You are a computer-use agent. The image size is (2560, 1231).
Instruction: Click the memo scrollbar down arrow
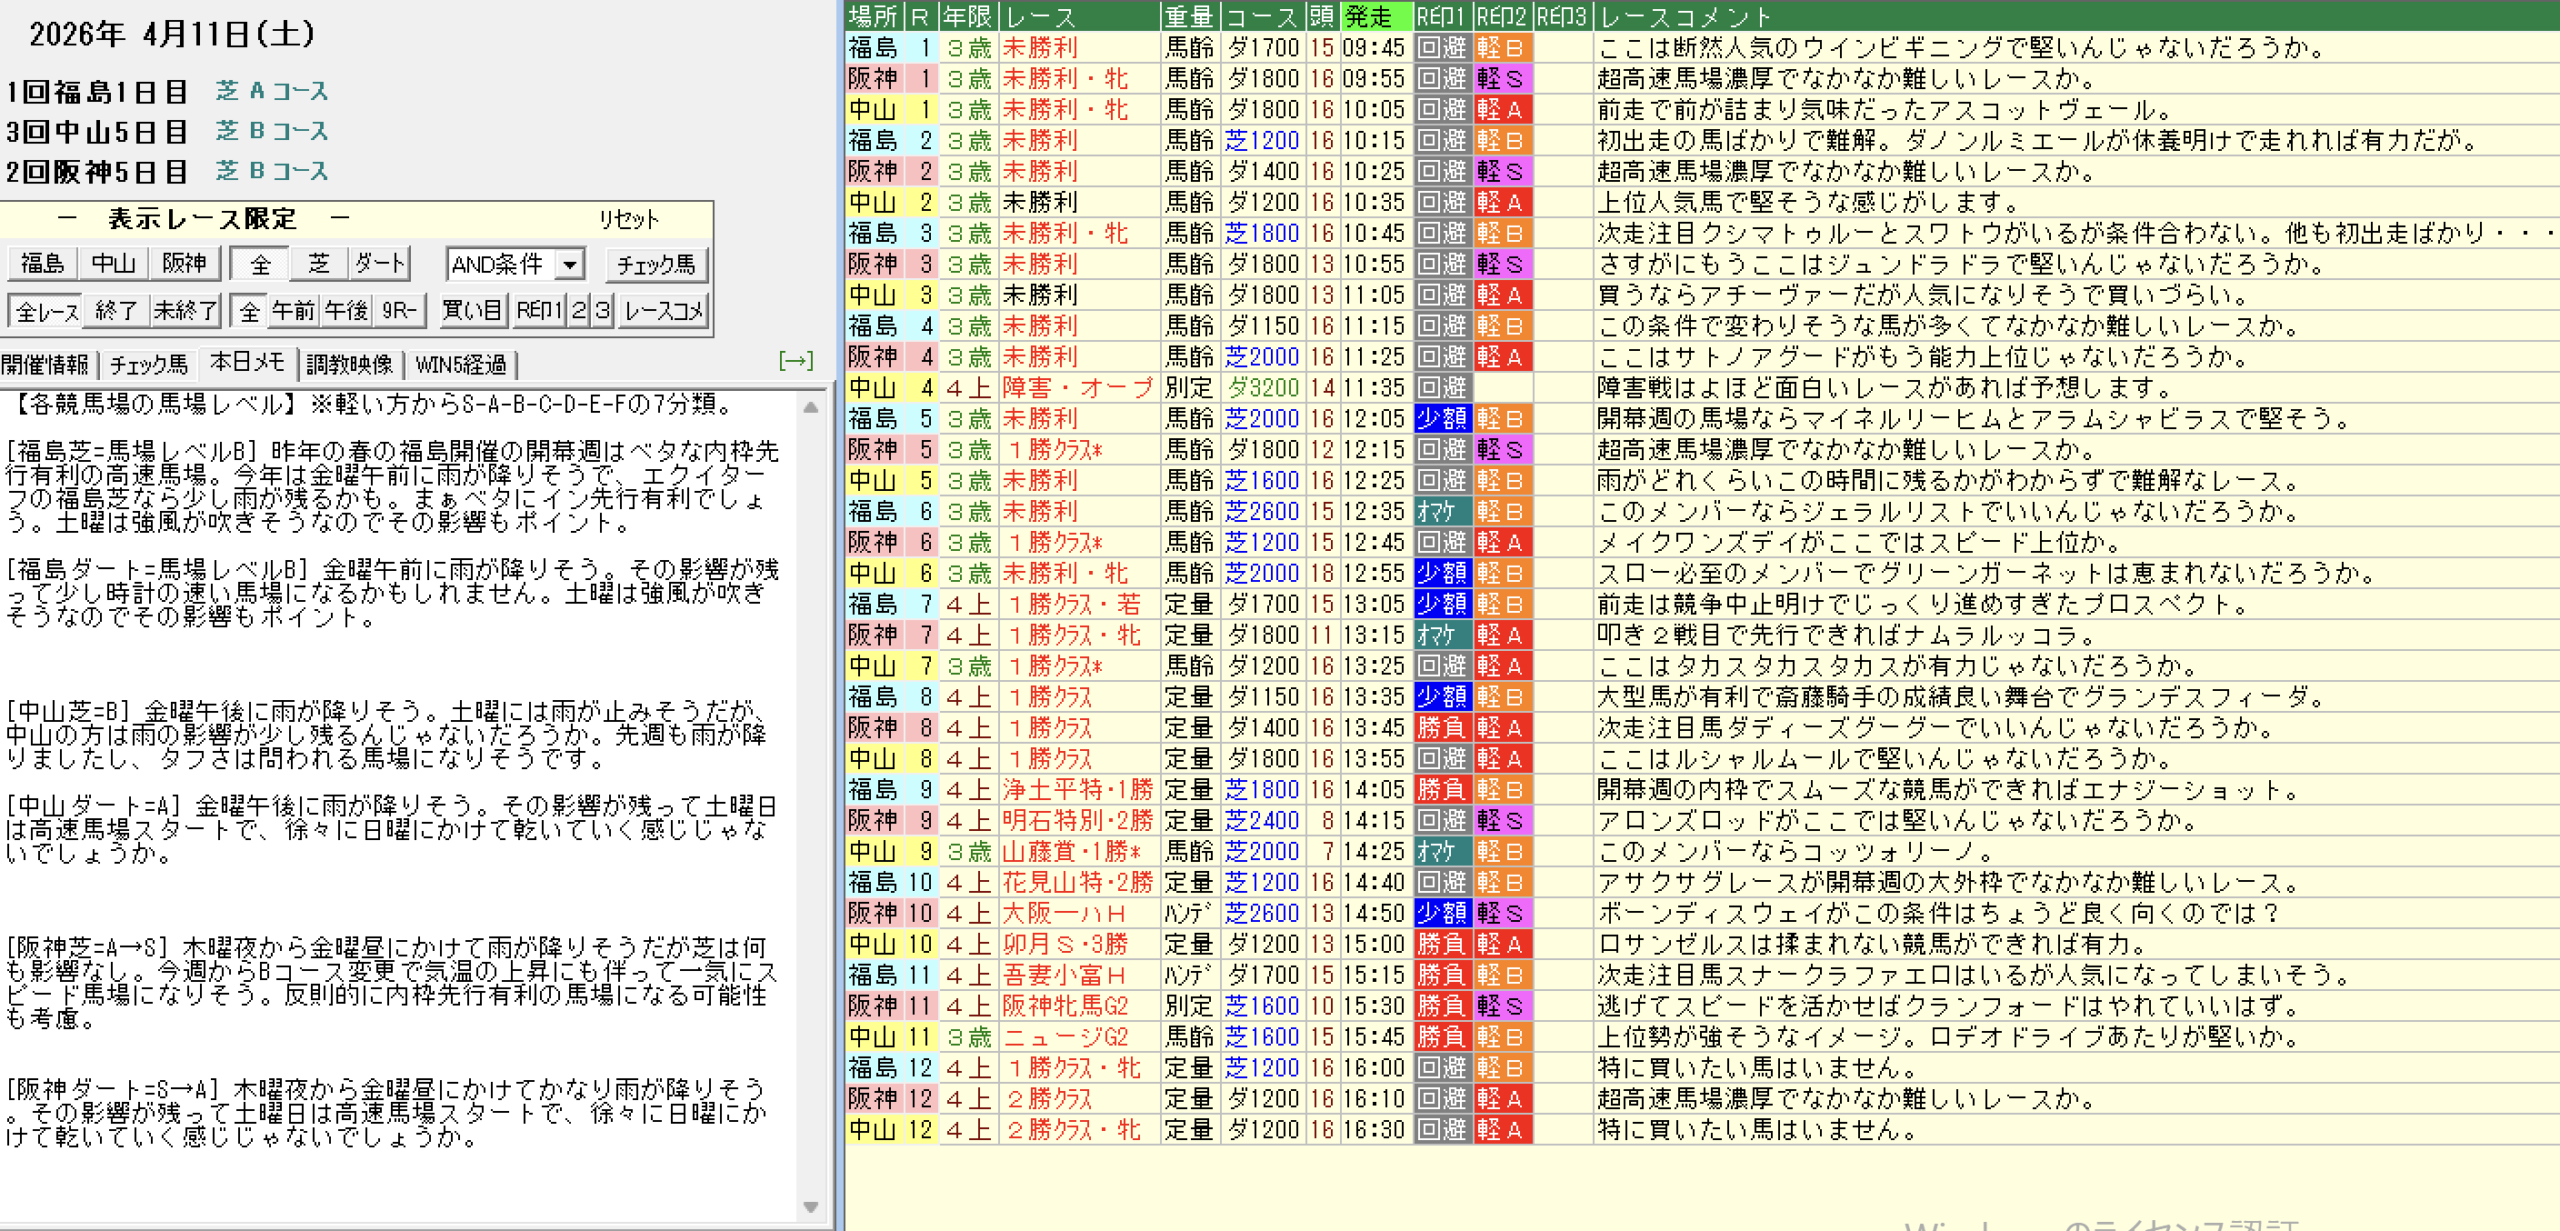click(x=811, y=1207)
